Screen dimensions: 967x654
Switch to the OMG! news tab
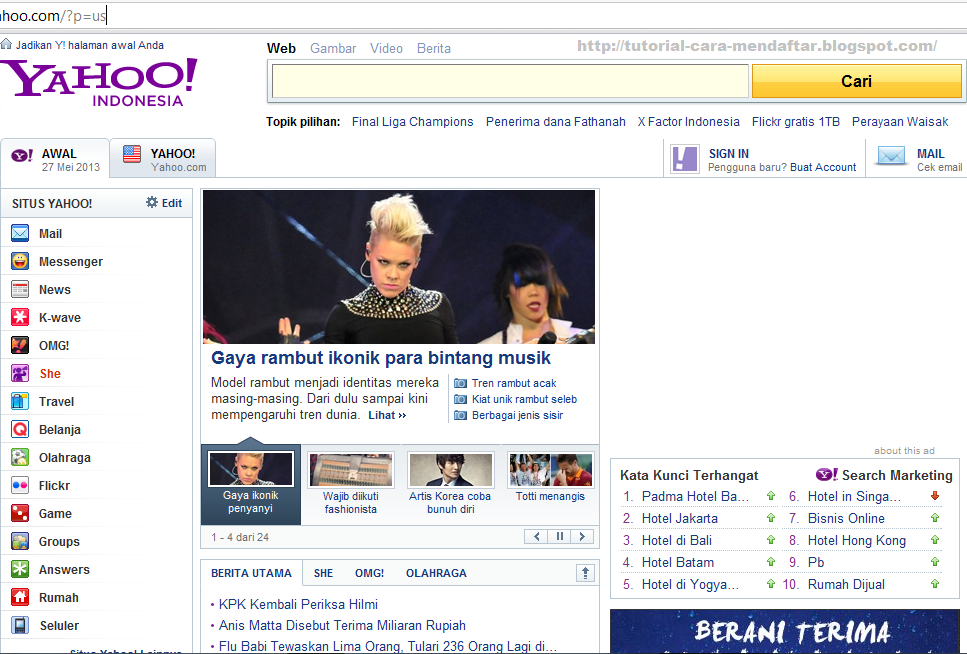[x=369, y=573]
